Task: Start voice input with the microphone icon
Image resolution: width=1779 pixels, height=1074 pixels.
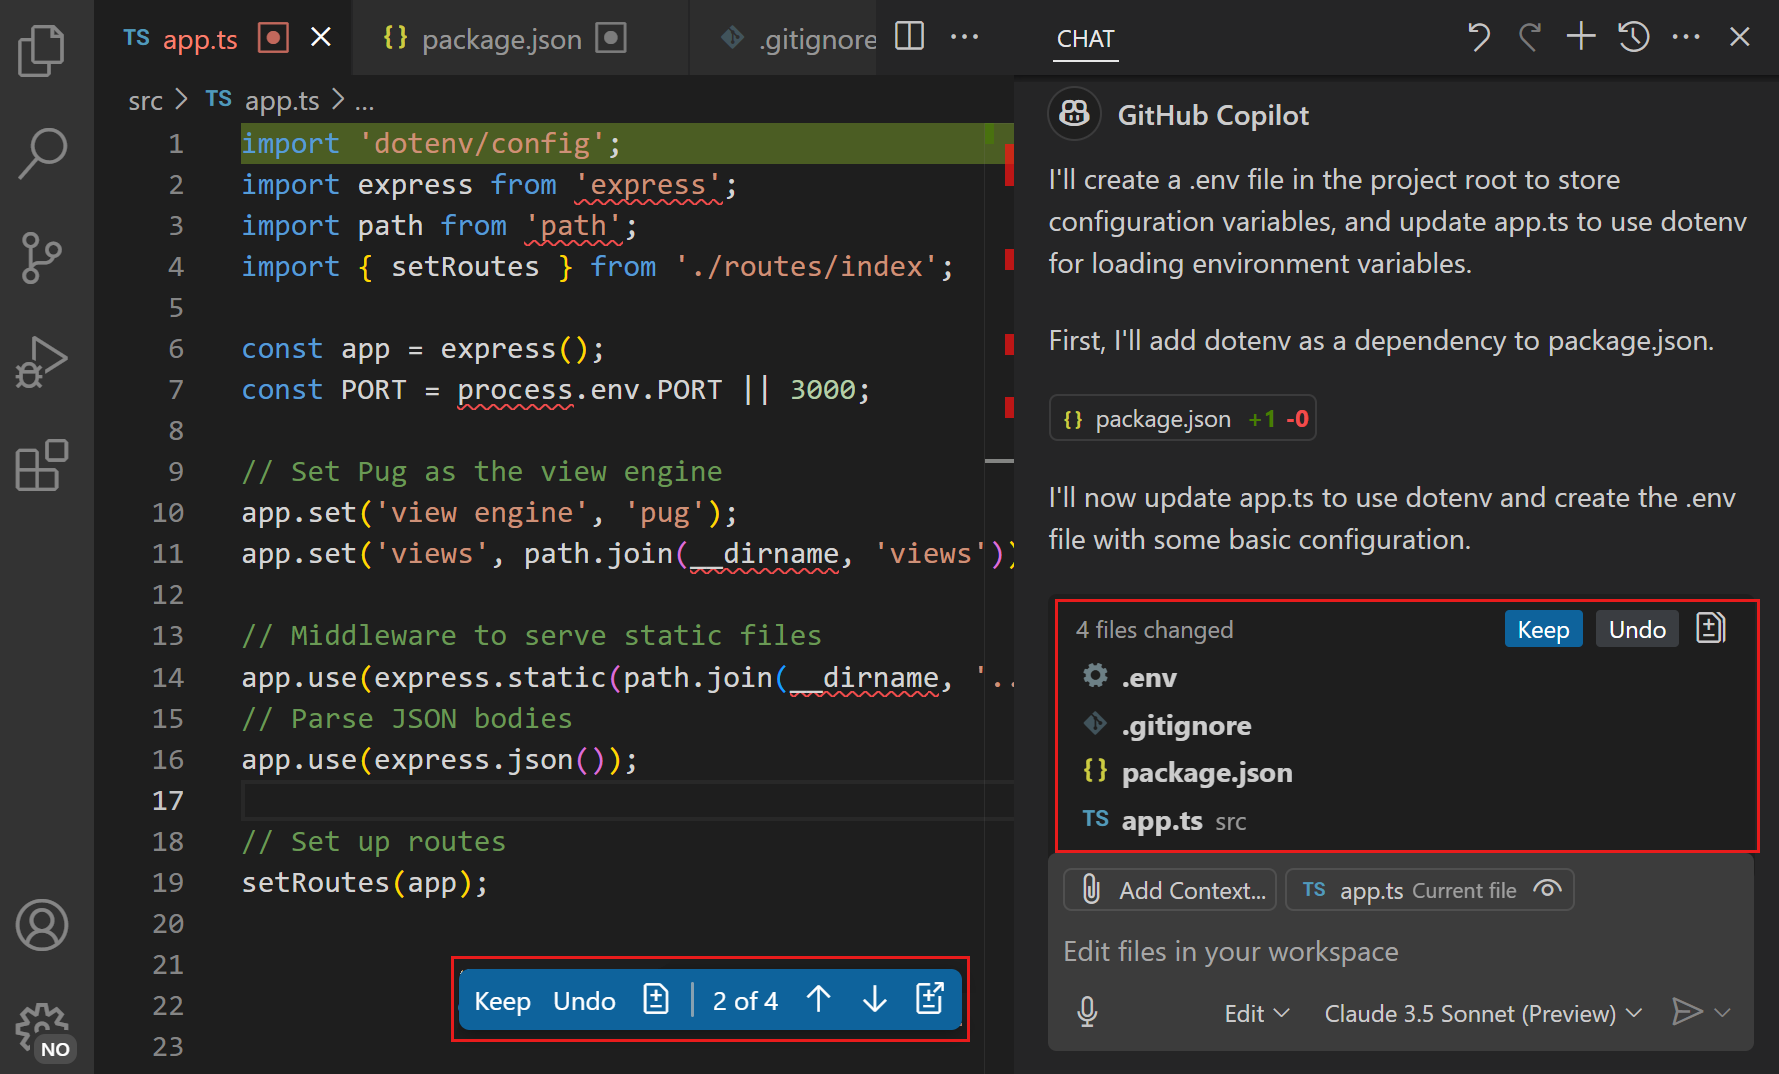Action: tap(1087, 1012)
